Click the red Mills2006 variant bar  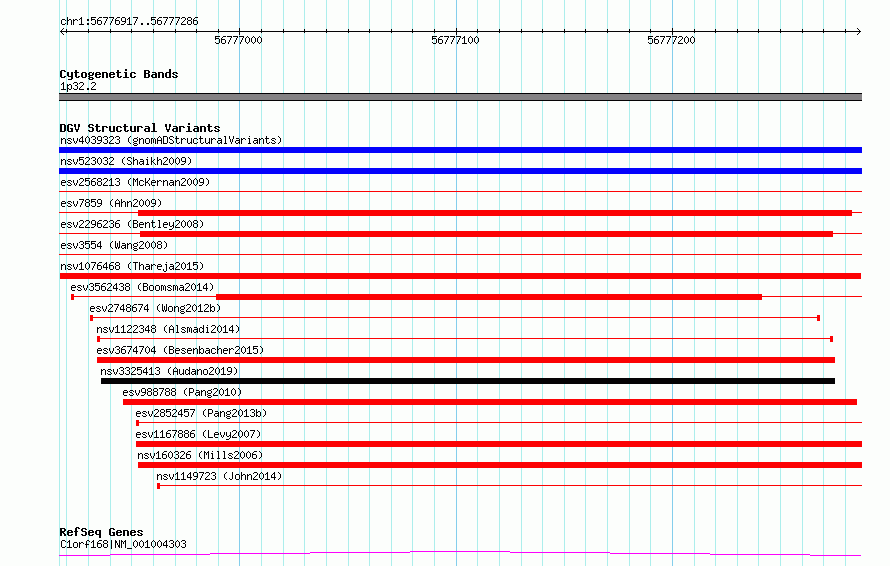tap(500, 465)
